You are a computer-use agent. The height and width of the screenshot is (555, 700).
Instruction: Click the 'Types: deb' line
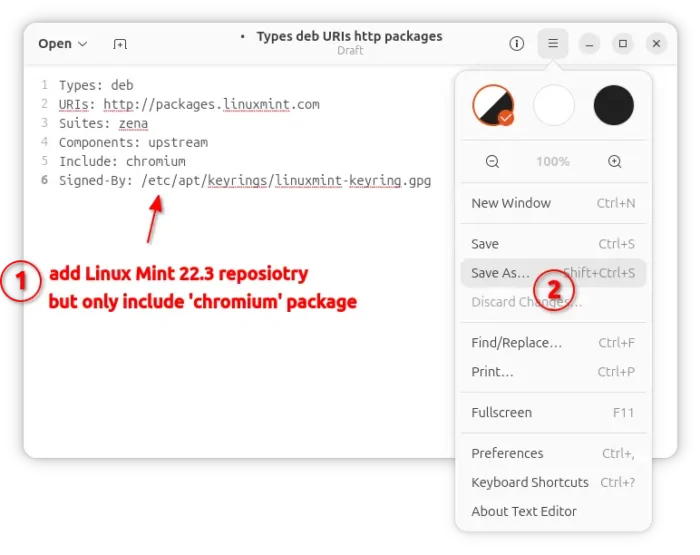[x=96, y=85]
